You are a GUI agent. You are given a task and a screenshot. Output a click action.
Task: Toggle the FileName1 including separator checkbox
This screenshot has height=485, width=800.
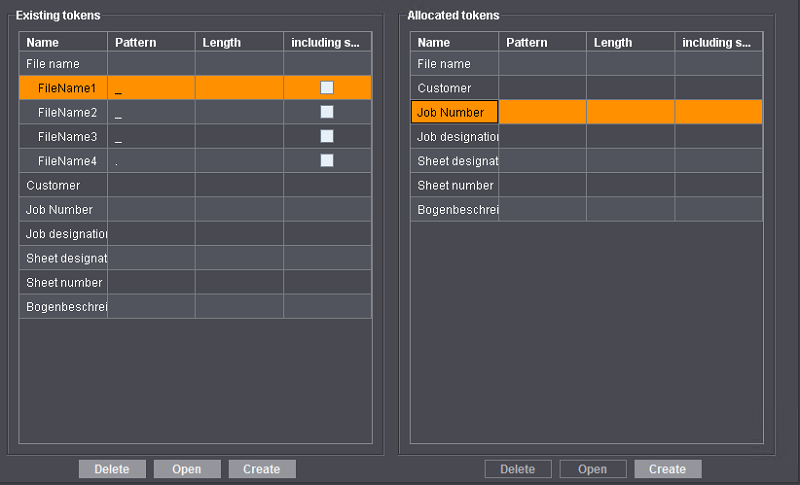[327, 88]
